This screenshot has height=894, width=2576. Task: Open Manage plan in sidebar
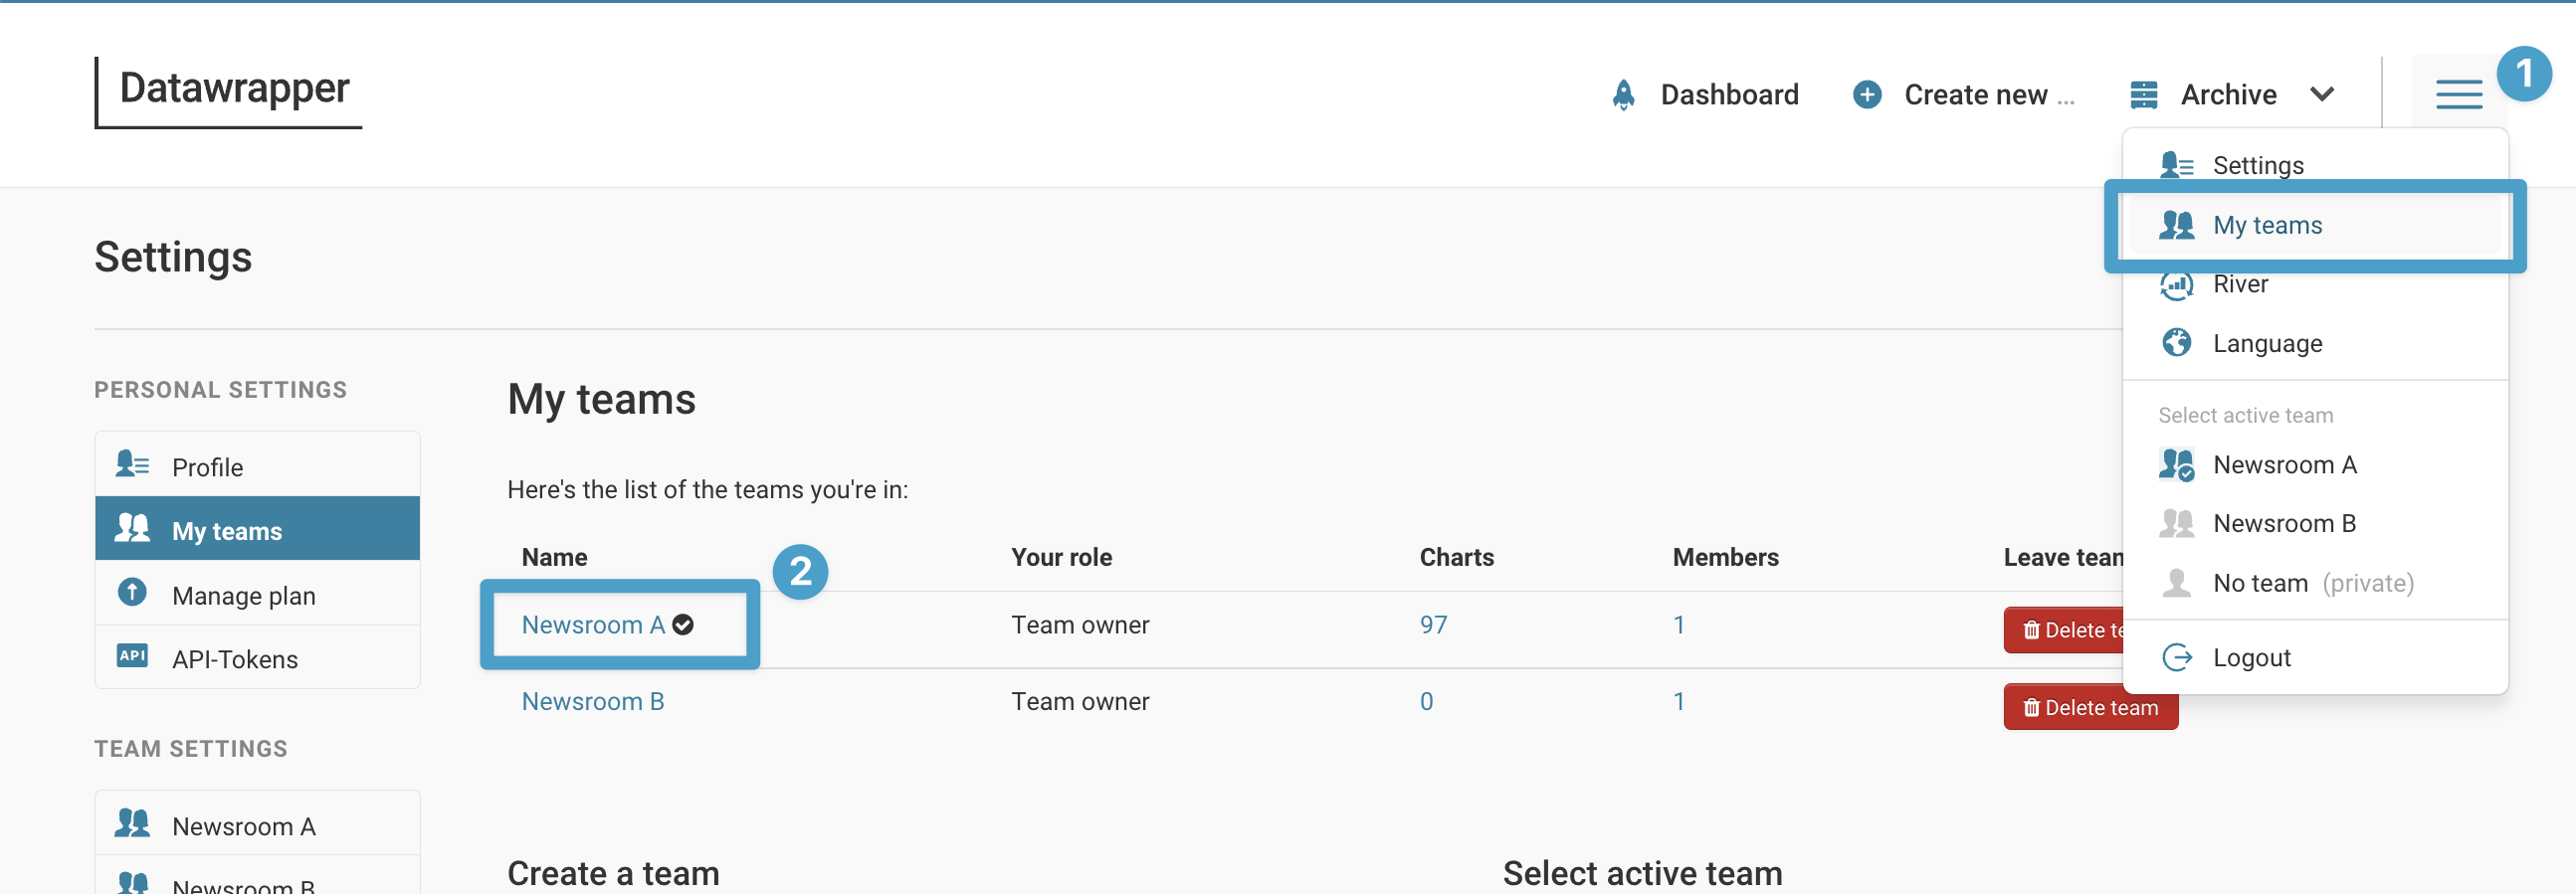(257, 594)
